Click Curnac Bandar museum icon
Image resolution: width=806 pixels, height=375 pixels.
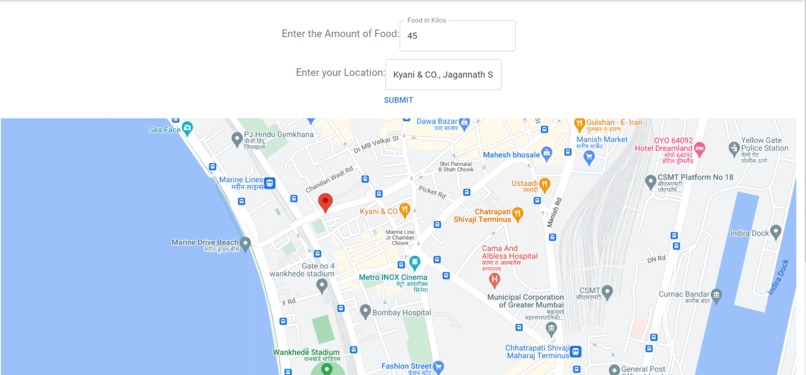tap(717, 296)
